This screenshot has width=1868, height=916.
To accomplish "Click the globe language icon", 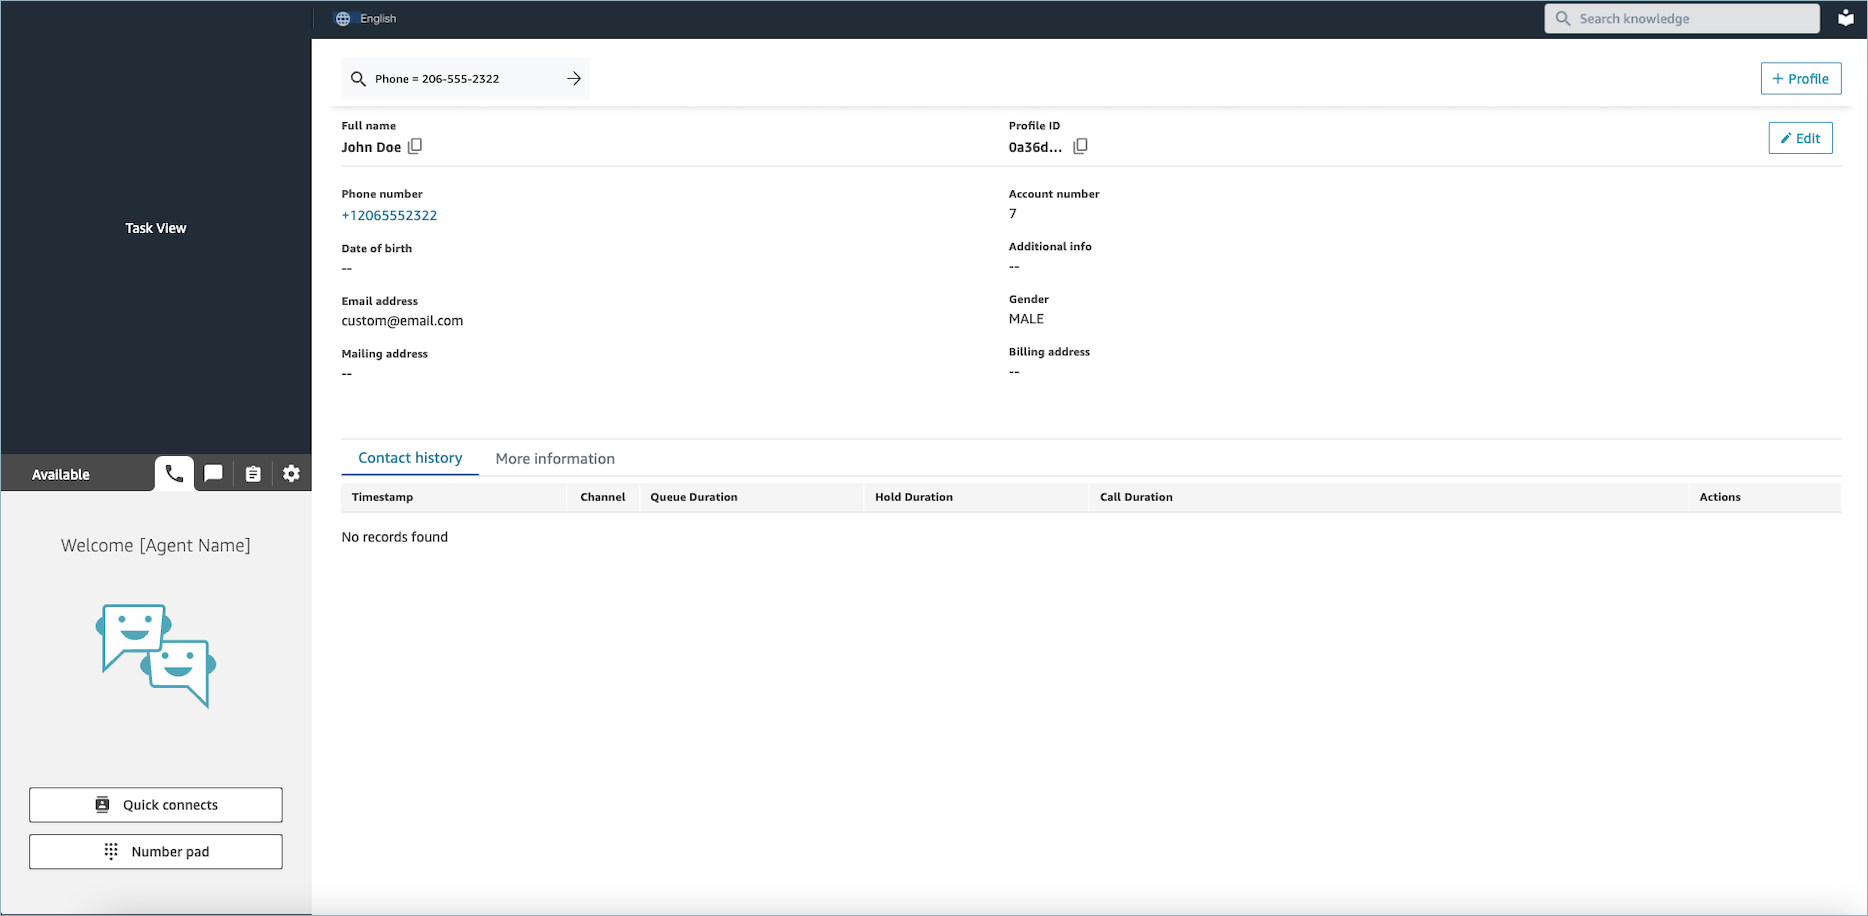I will tap(343, 19).
